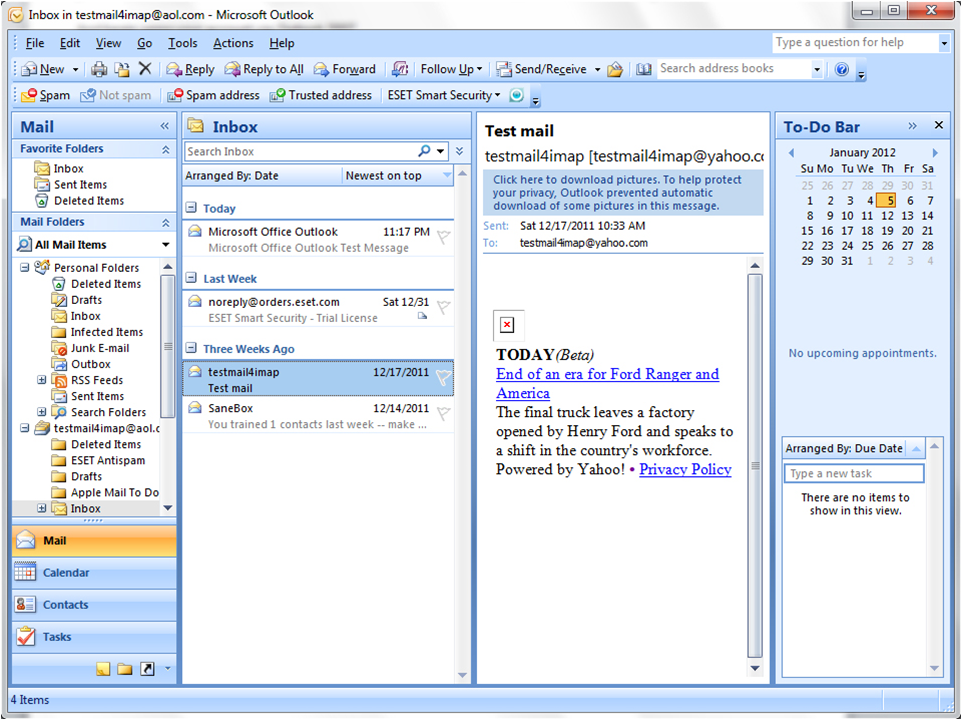Screen dimensions: 962x720
Task: Click the Print icon in the toolbar
Action: pyautogui.click(x=99, y=69)
